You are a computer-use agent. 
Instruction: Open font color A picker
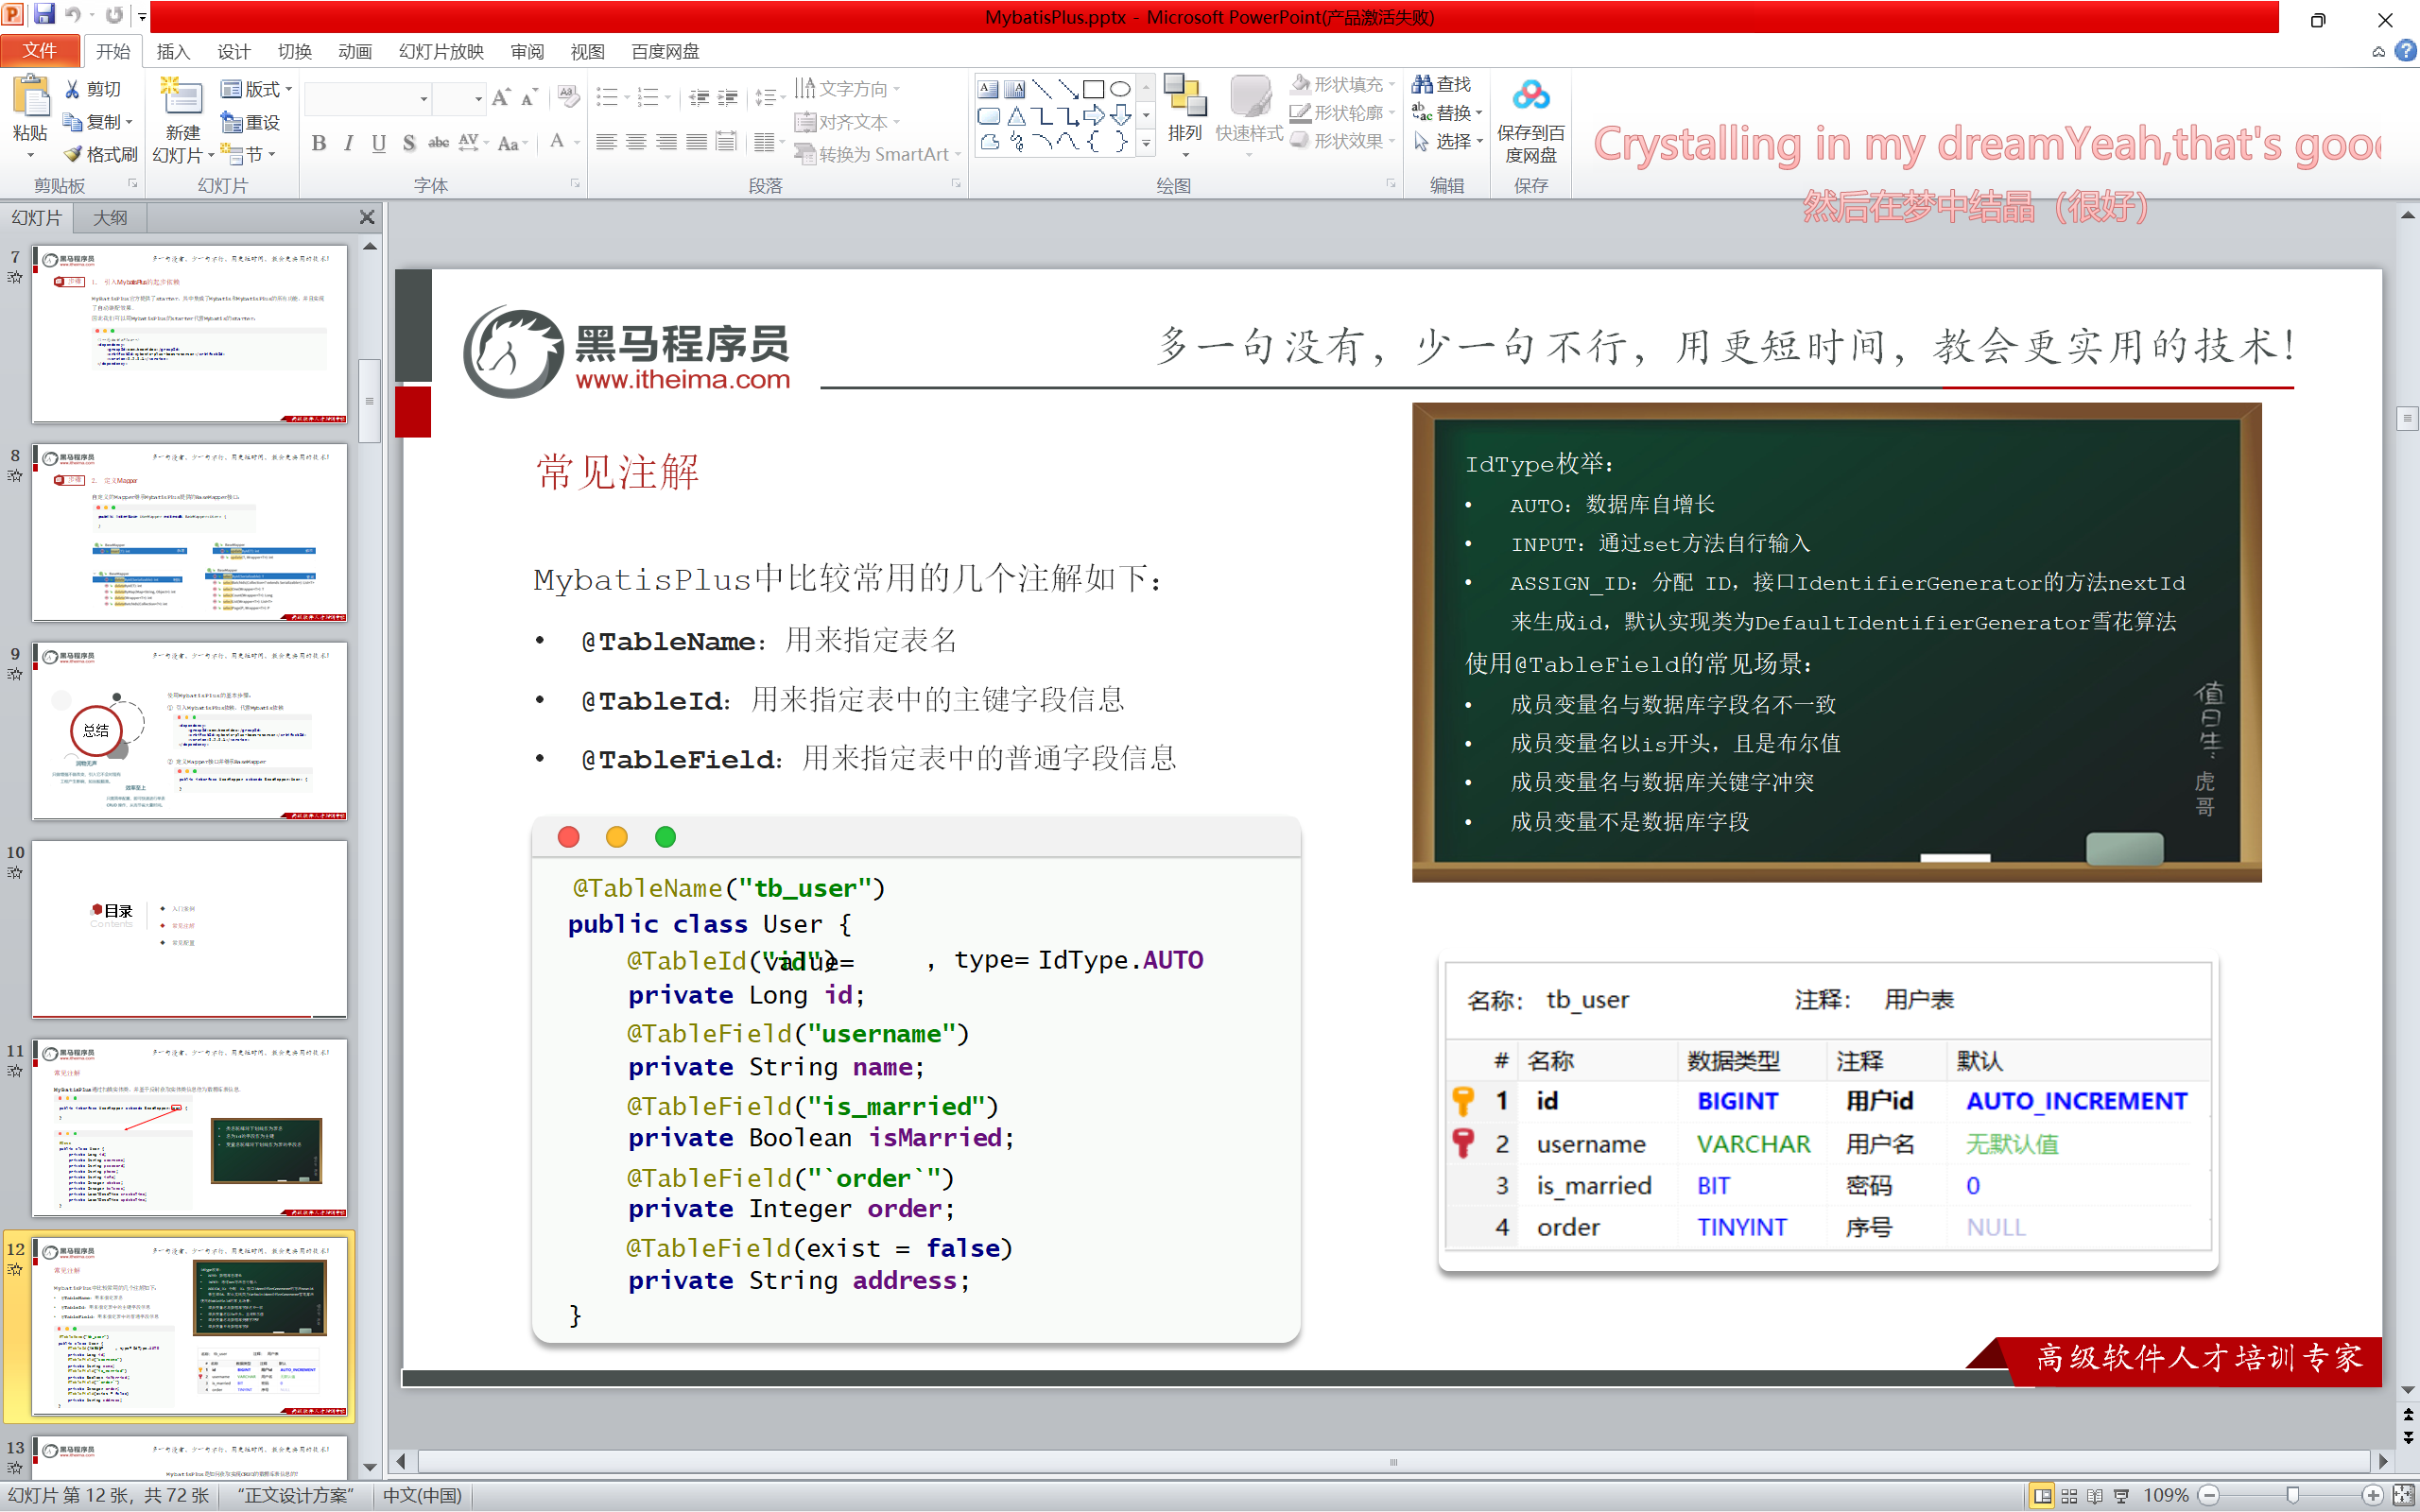(558, 143)
